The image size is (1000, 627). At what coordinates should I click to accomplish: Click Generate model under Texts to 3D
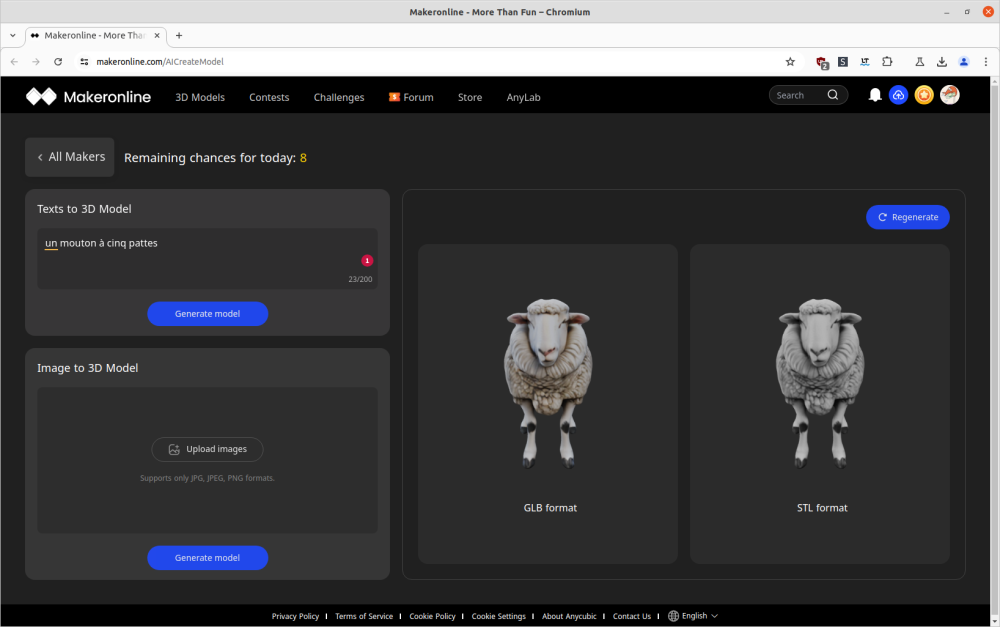pos(207,314)
